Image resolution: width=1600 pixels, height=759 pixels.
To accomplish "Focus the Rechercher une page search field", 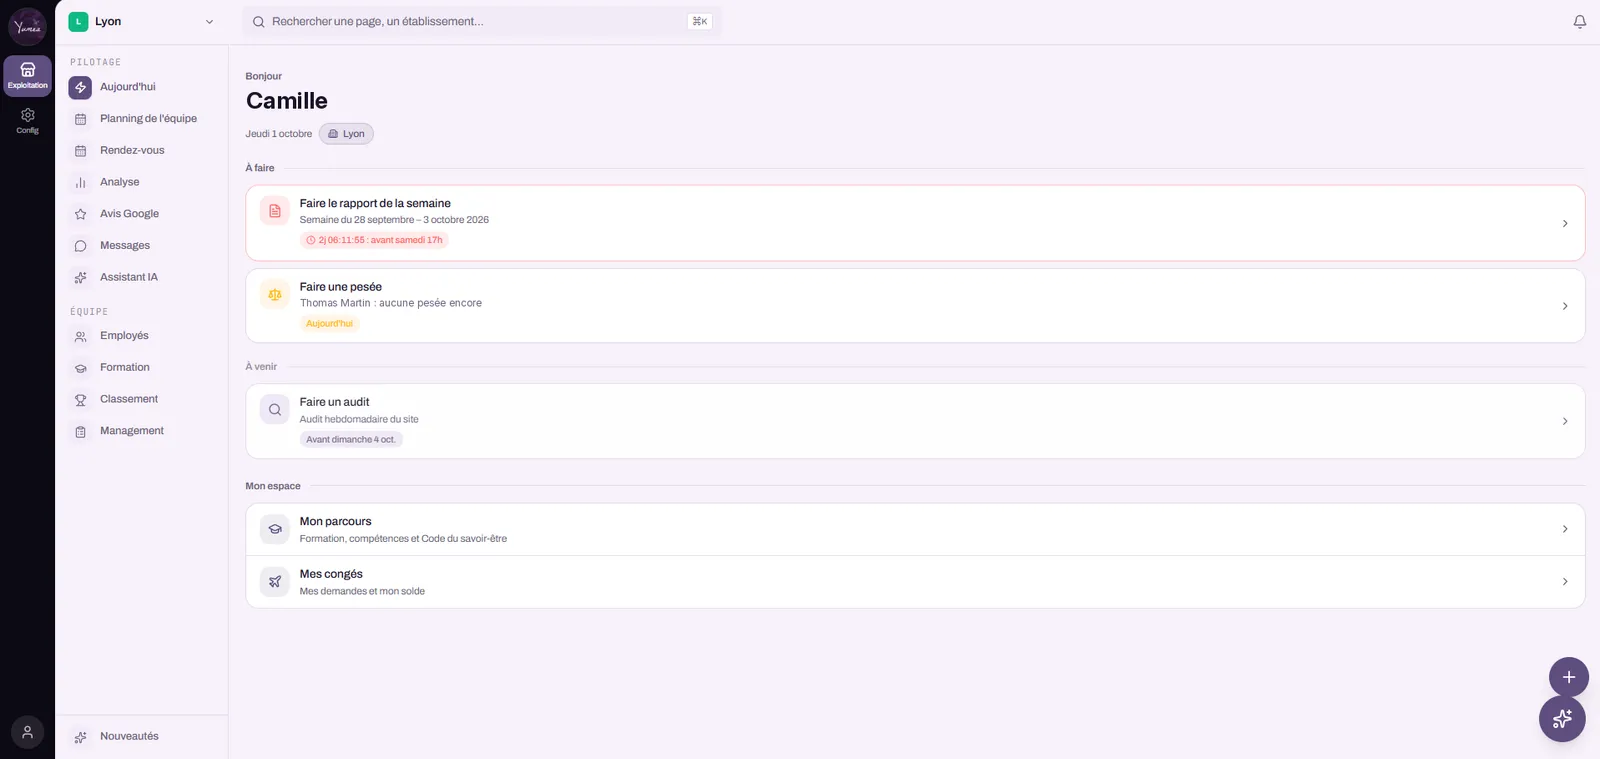I will 481,21.
